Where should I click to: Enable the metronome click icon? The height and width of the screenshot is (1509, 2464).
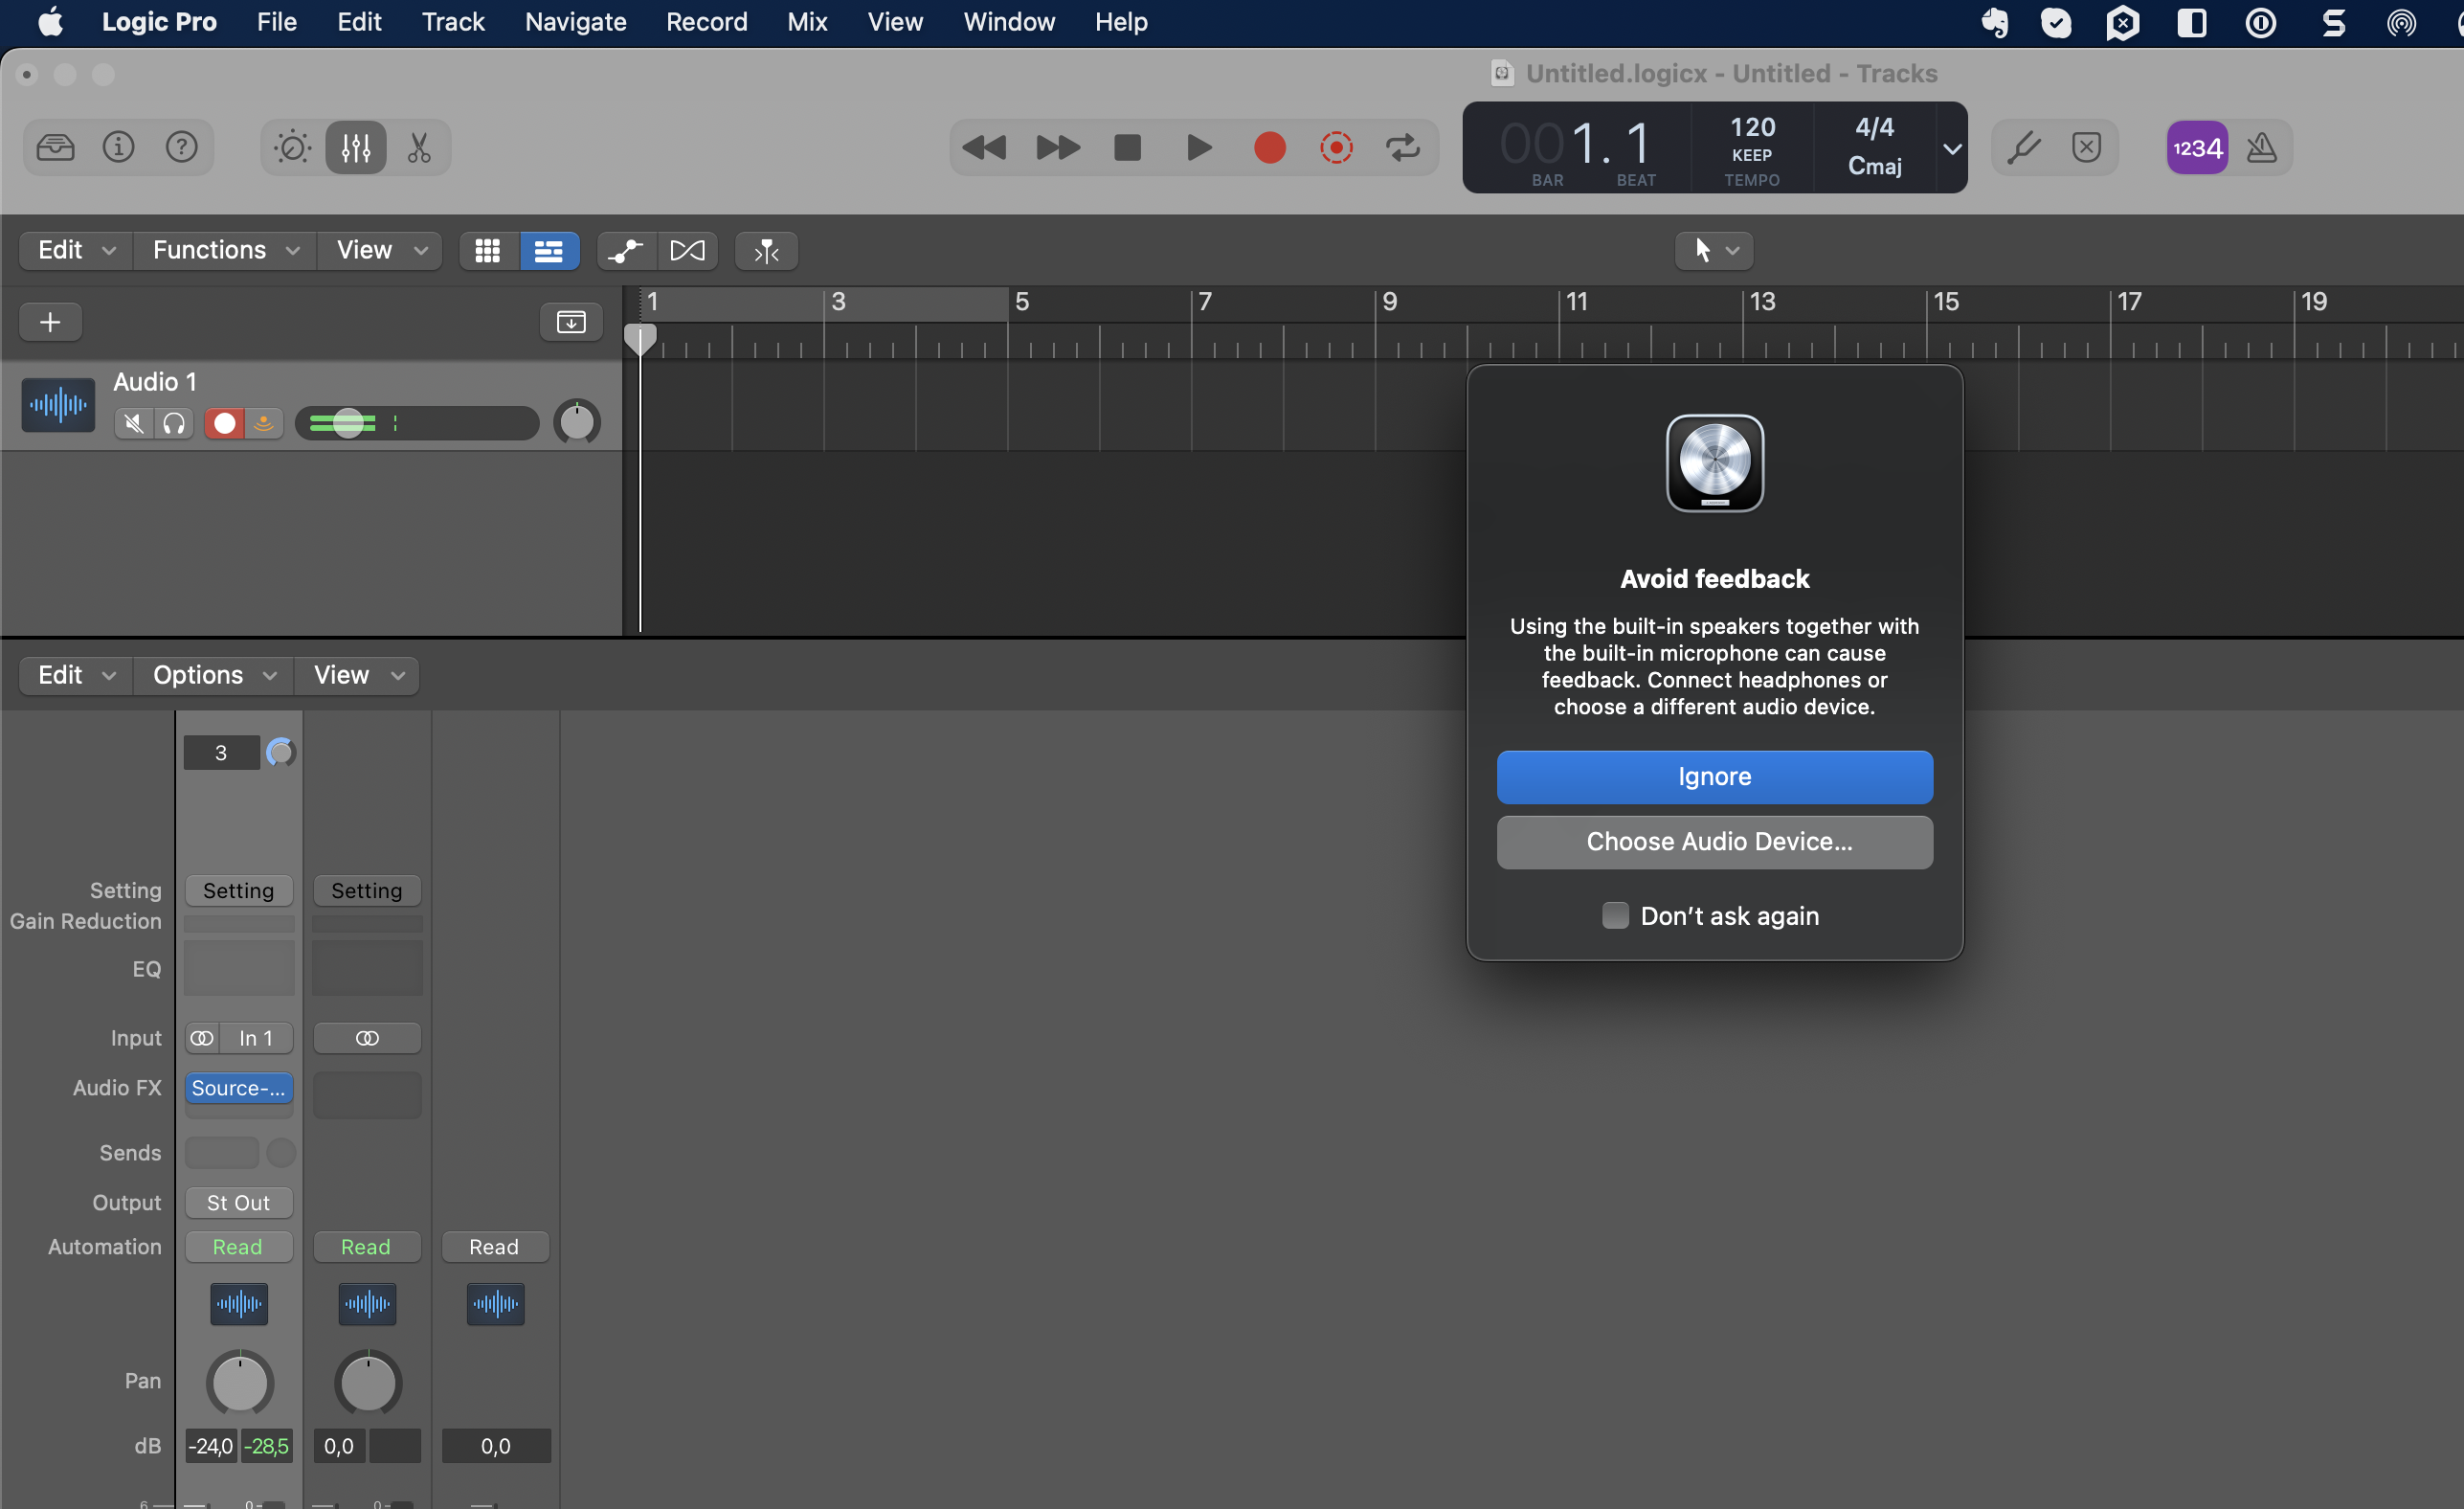tap(2261, 148)
